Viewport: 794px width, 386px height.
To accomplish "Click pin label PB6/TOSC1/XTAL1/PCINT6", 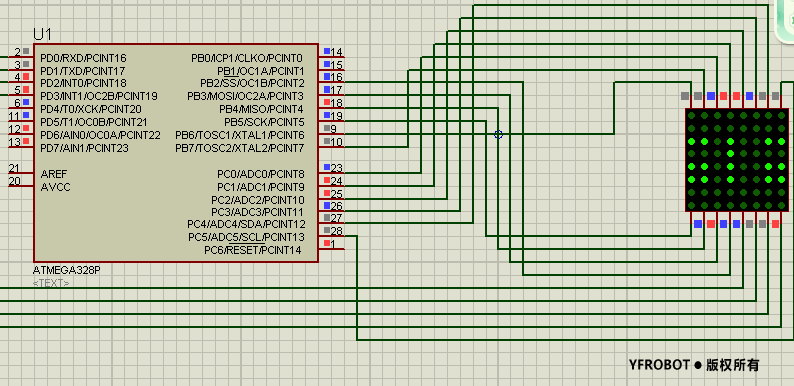I will pyautogui.click(x=240, y=135).
